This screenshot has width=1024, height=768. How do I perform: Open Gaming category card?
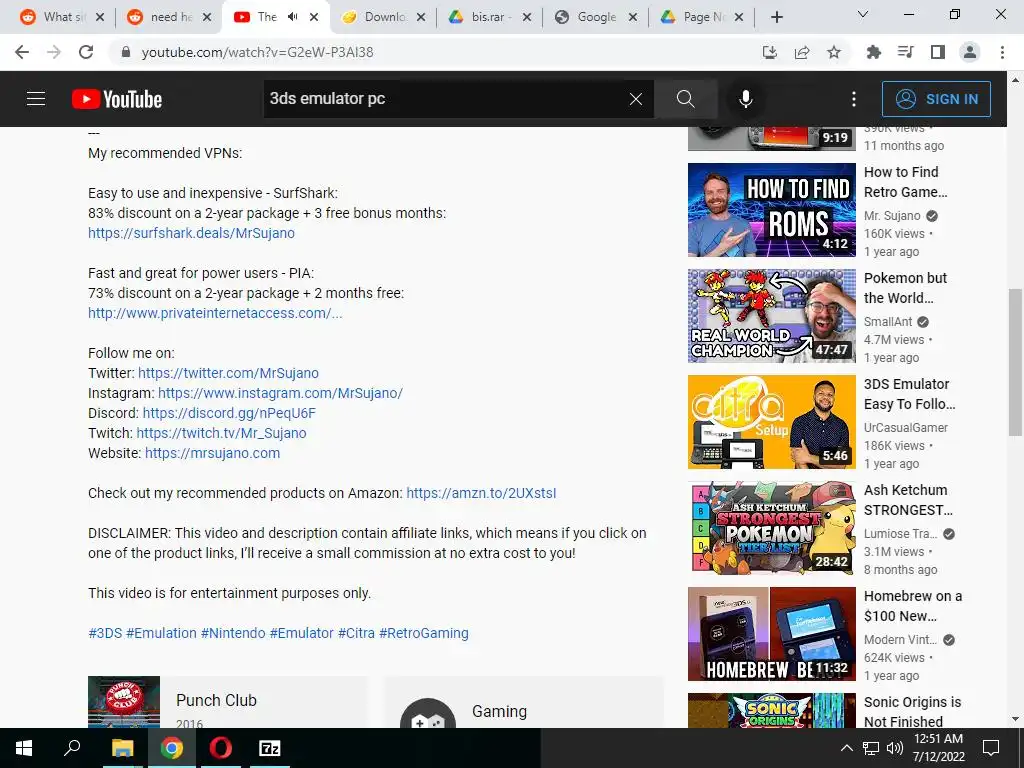point(524,704)
